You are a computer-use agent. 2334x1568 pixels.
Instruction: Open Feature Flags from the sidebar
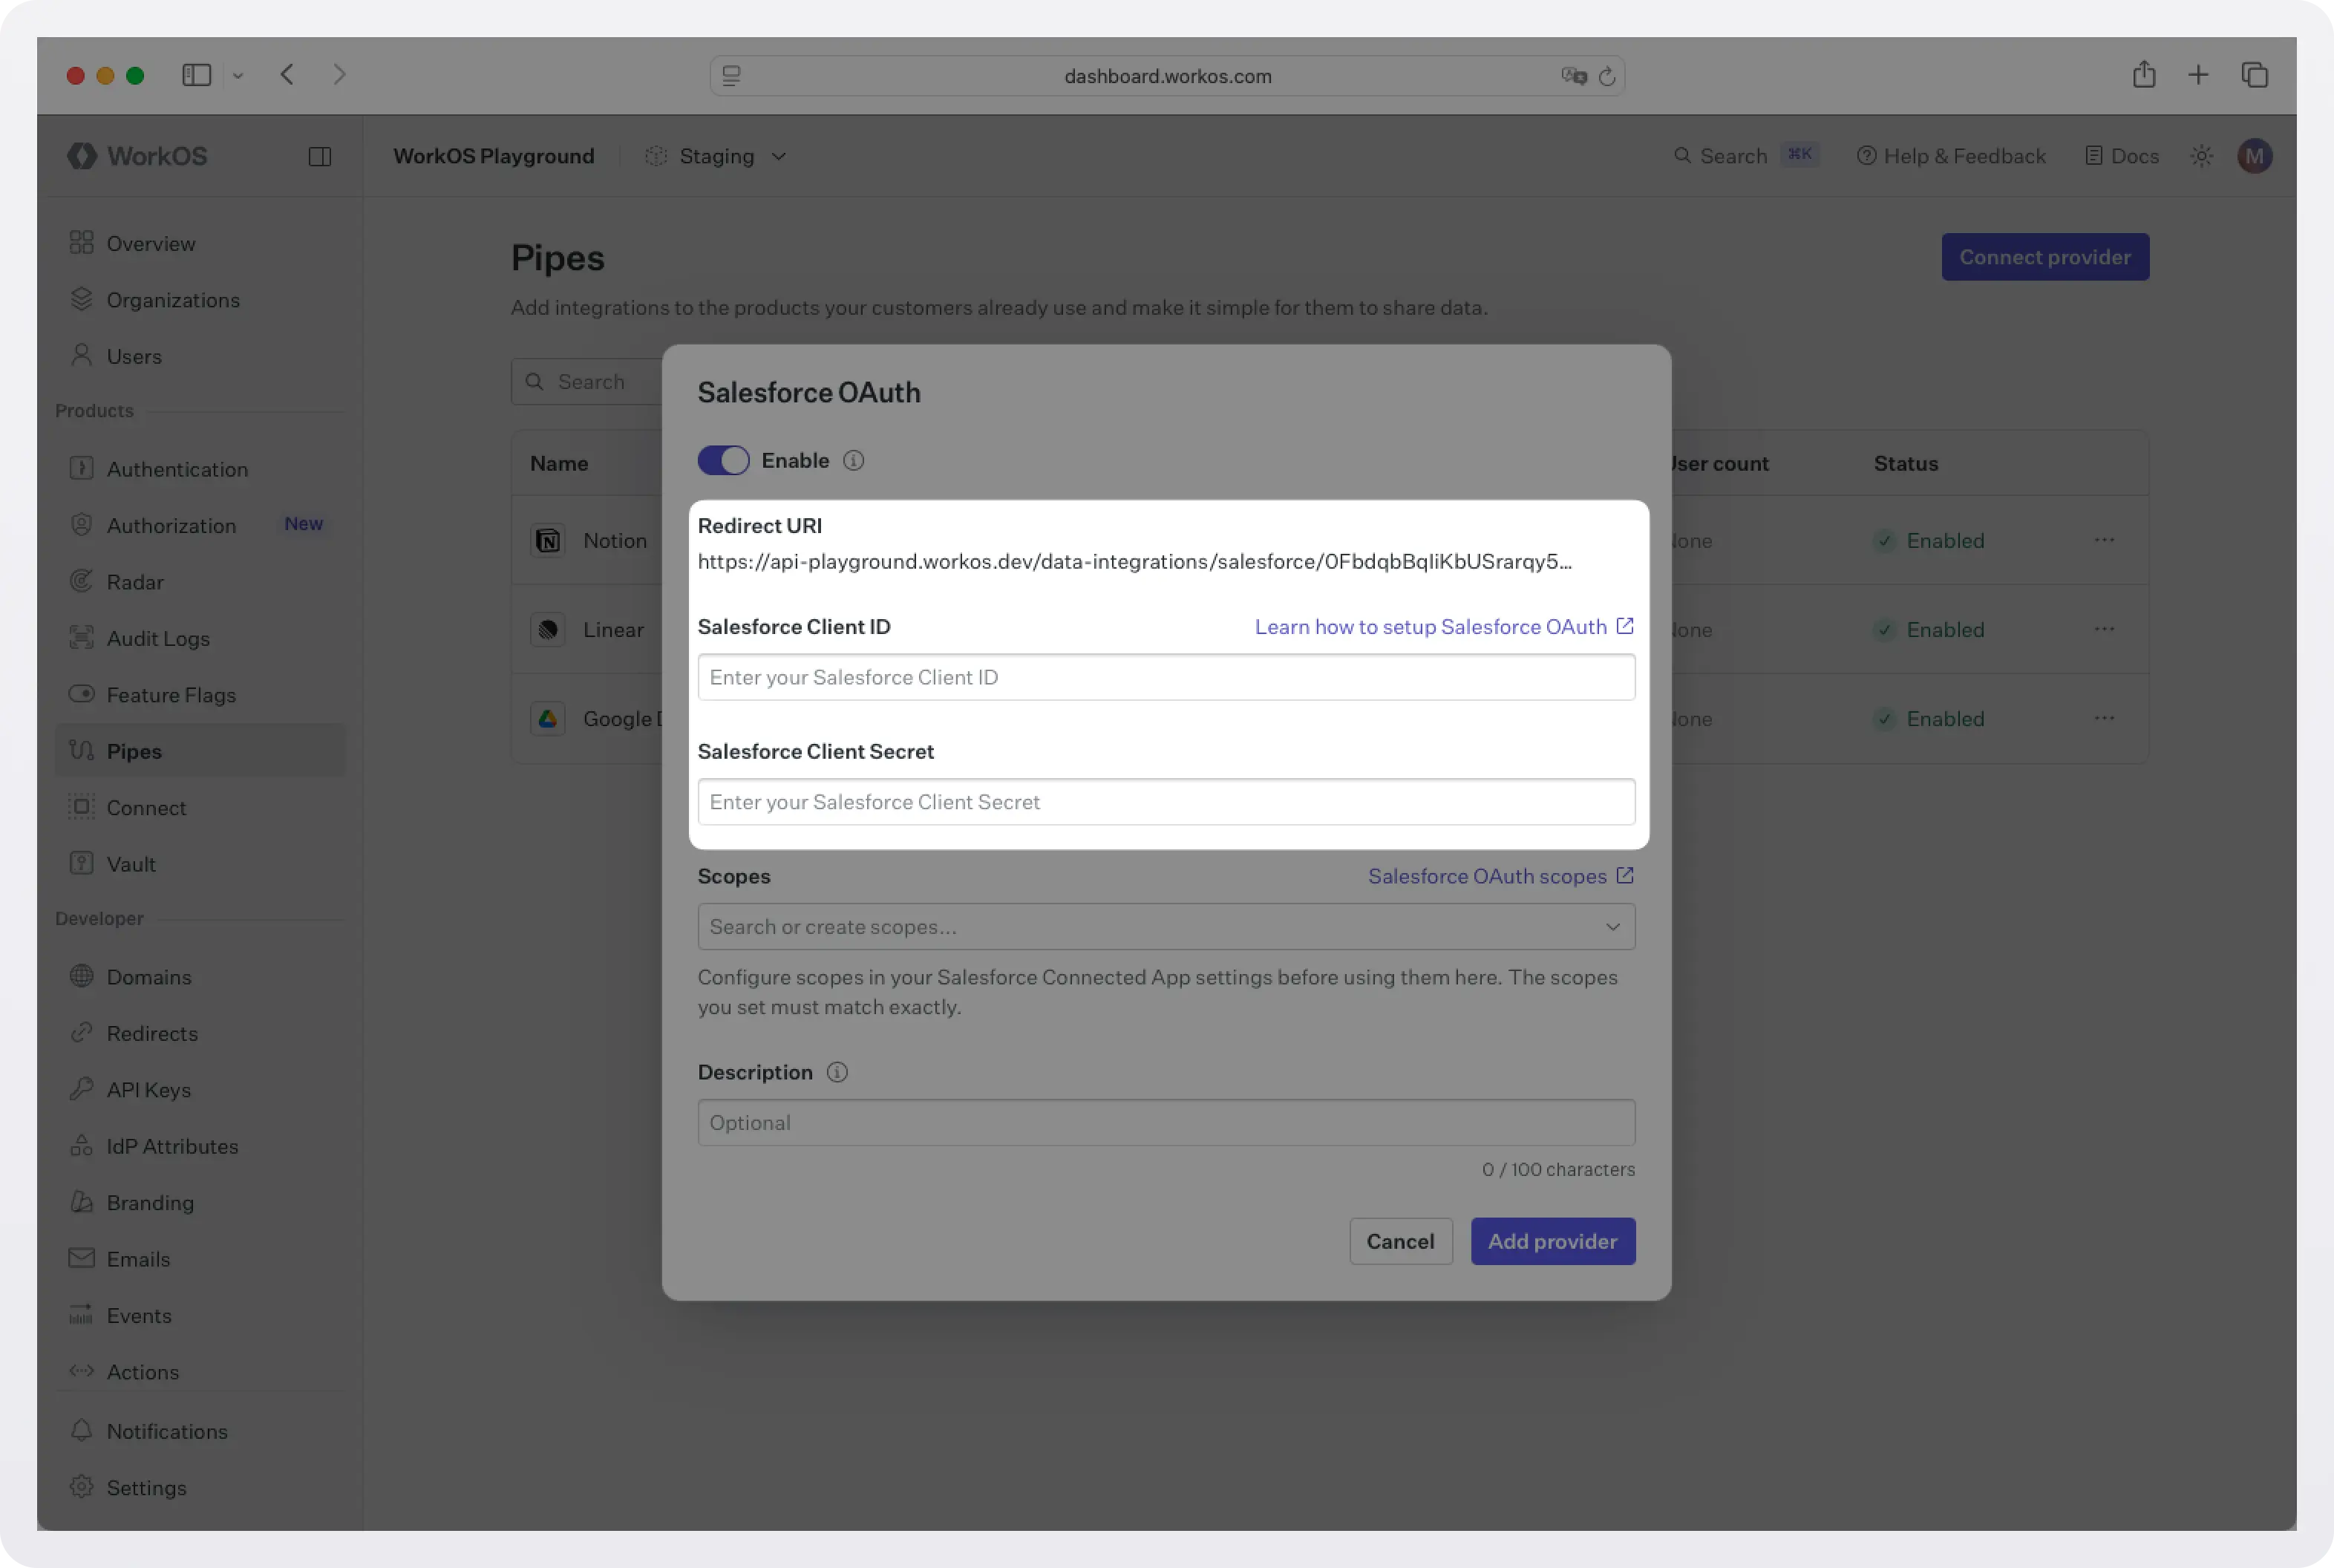(x=171, y=694)
